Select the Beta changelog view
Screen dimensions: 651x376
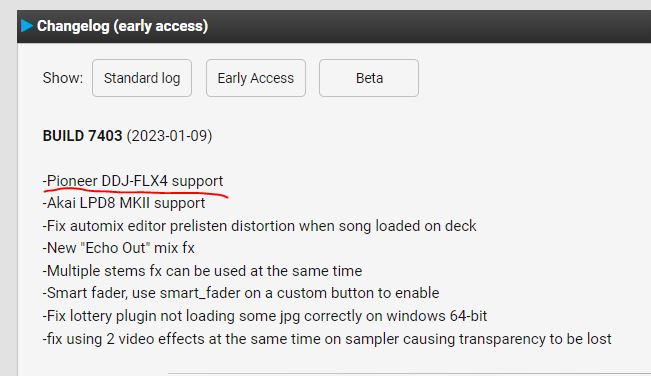pyautogui.click(x=369, y=78)
